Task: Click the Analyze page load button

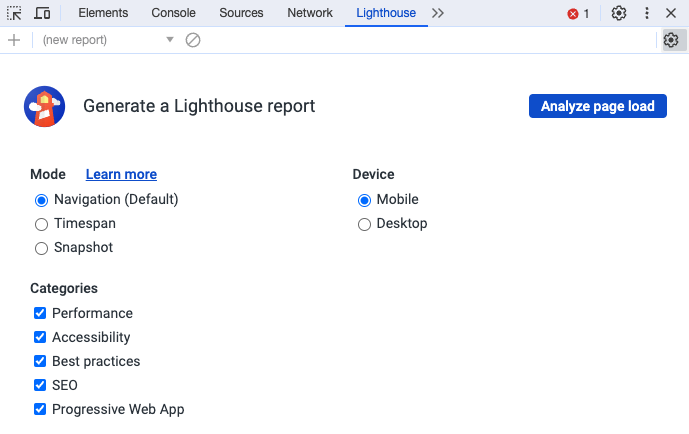Action: tap(597, 106)
